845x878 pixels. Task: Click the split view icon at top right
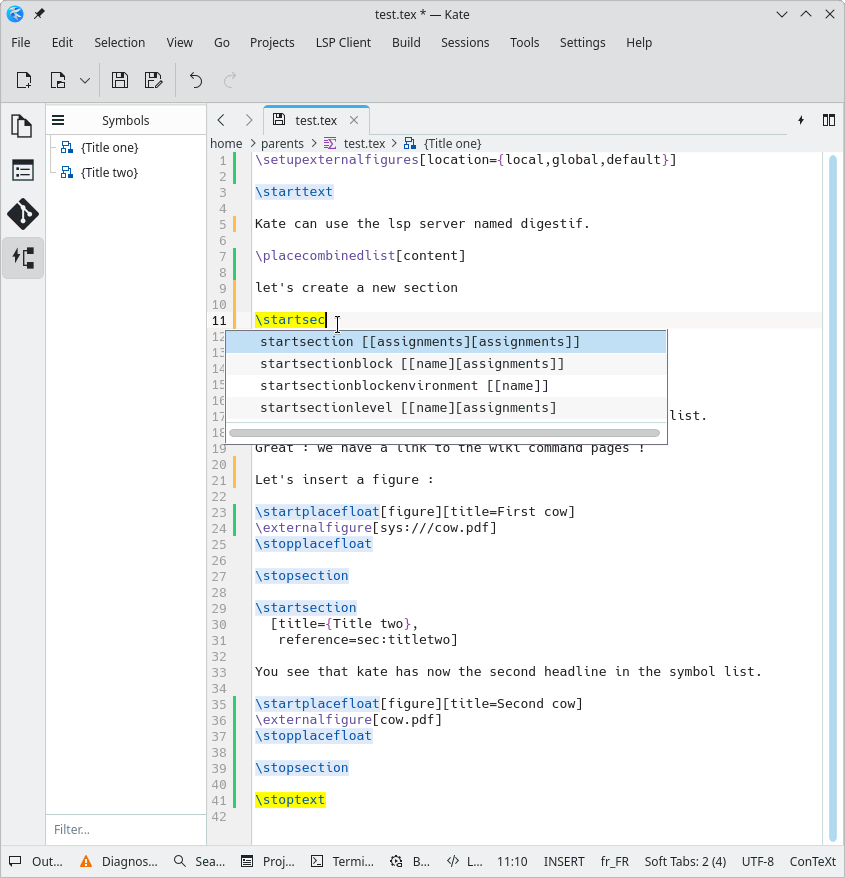click(828, 120)
